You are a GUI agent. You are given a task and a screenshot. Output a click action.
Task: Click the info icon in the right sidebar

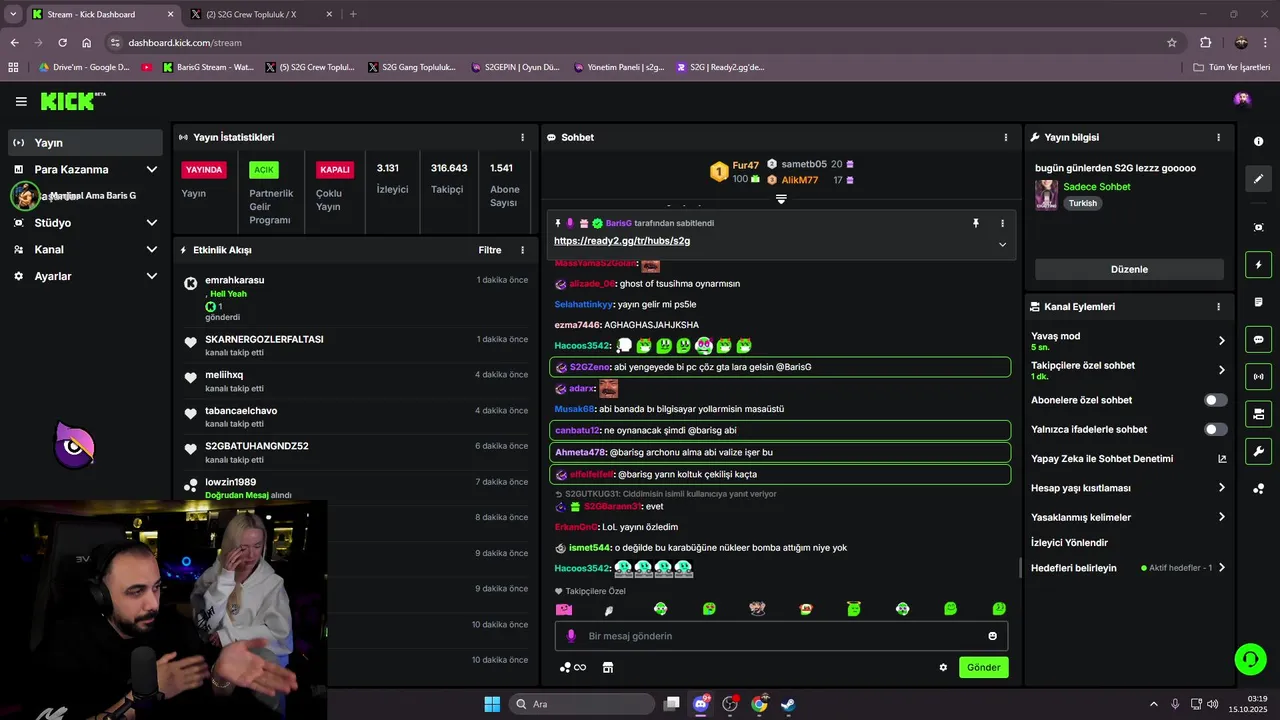click(1258, 142)
